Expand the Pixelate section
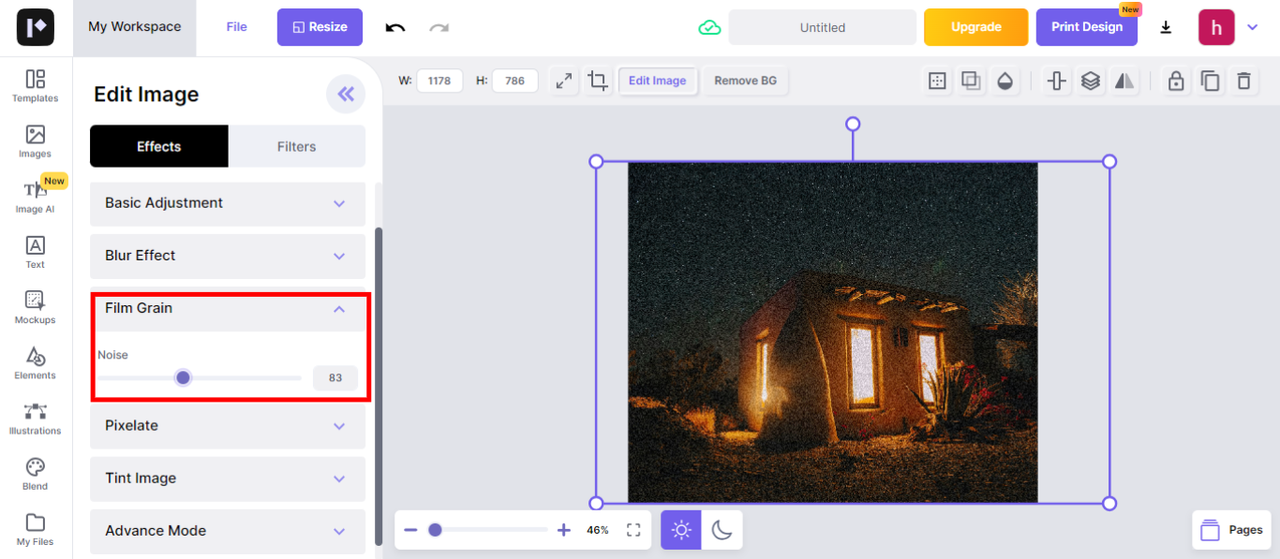This screenshot has height=559, width=1280. pos(227,426)
